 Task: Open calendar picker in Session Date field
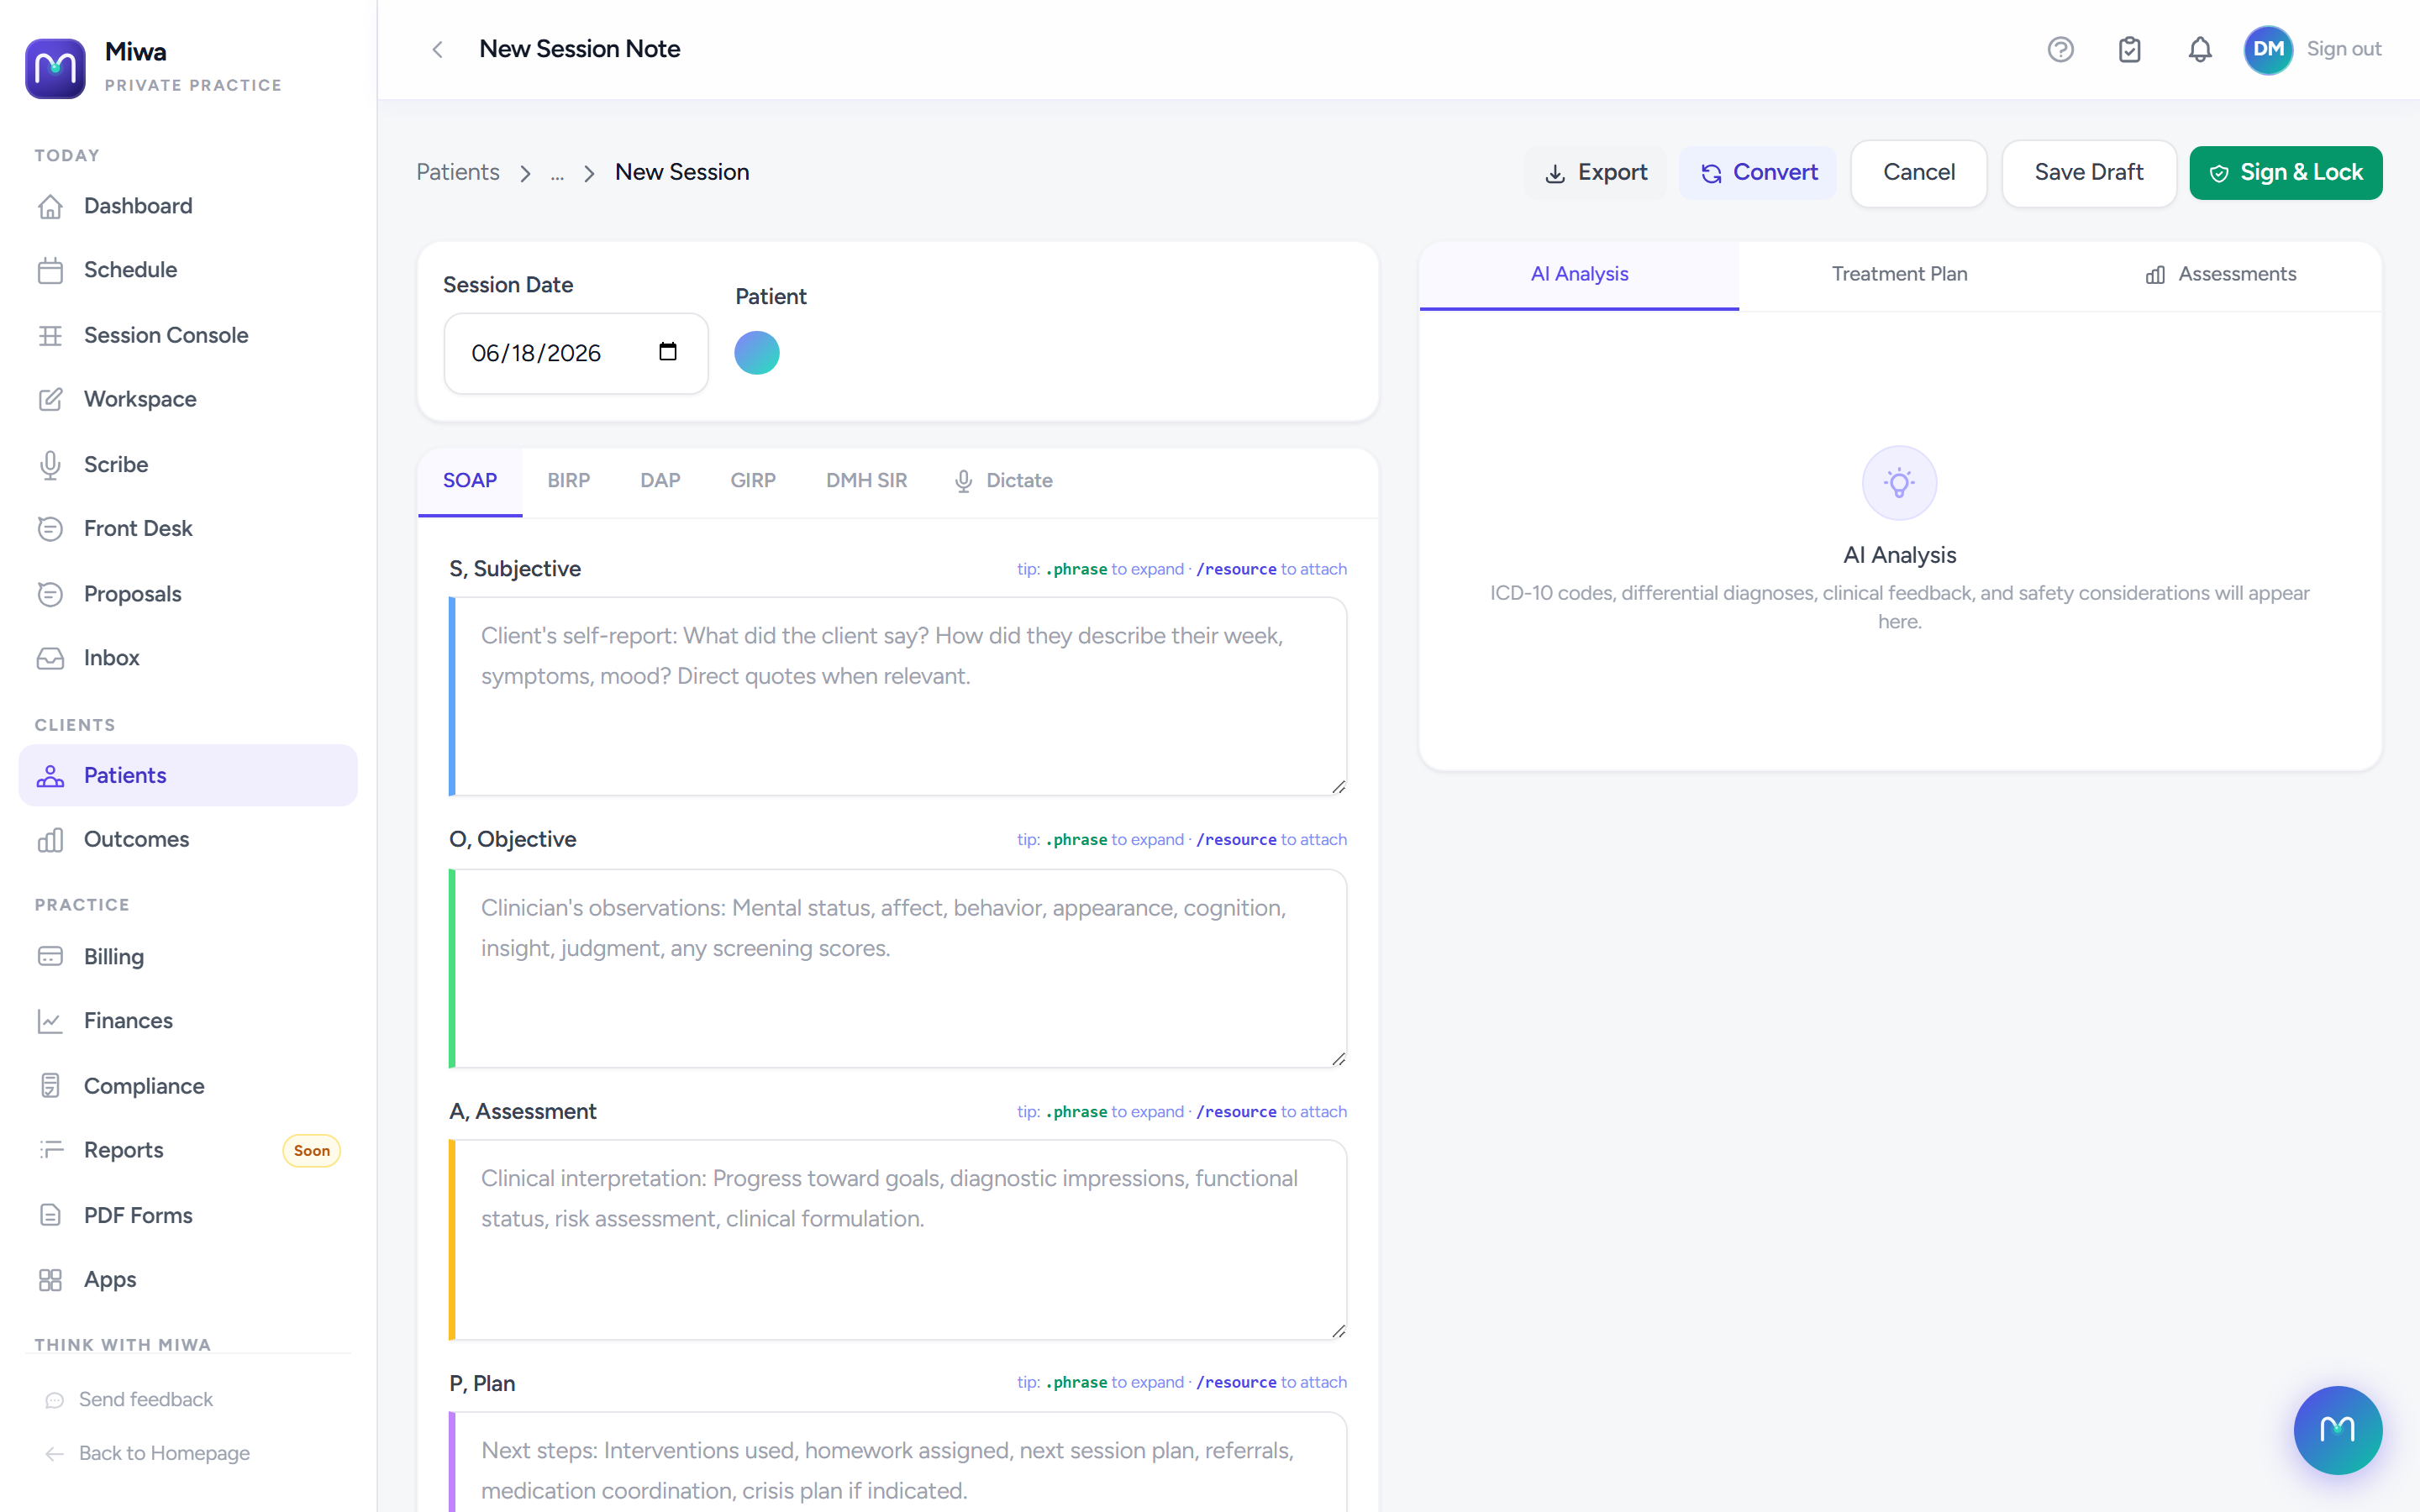coord(667,352)
